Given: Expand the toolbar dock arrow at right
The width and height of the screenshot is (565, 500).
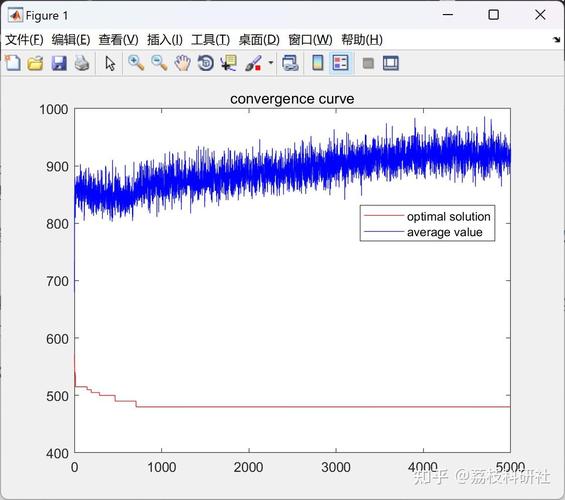Looking at the screenshot, I should pos(557,39).
